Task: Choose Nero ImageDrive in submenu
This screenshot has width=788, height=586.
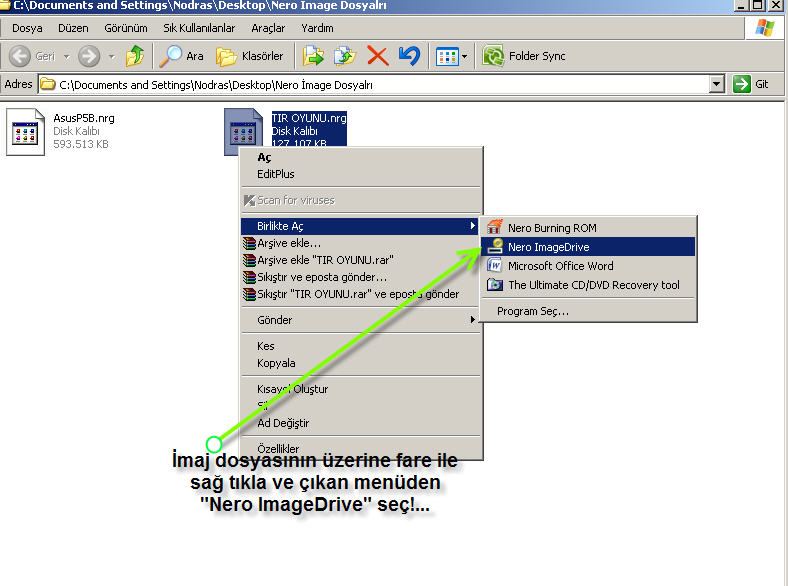Action: pos(588,247)
